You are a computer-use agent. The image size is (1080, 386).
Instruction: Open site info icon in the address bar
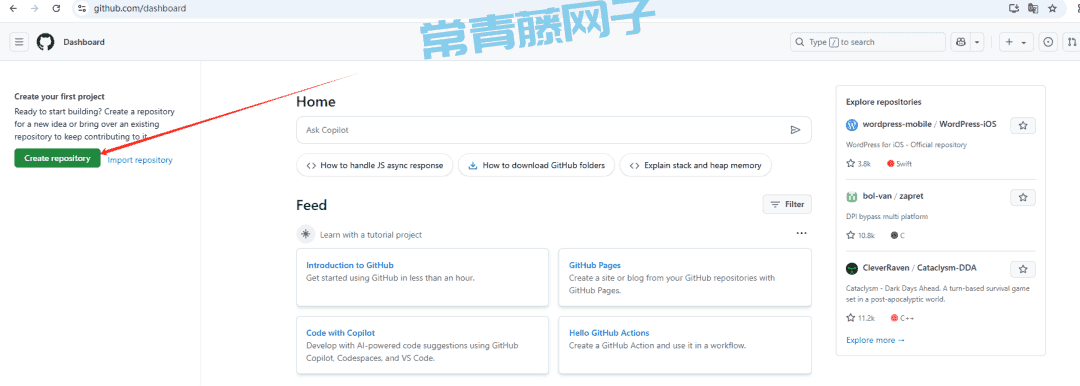click(x=82, y=8)
